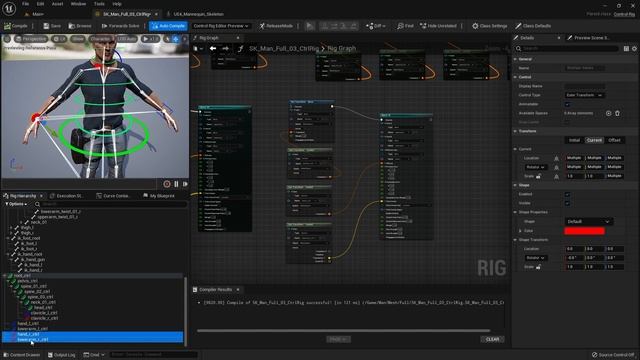Open Class Defaults

tap(533, 26)
